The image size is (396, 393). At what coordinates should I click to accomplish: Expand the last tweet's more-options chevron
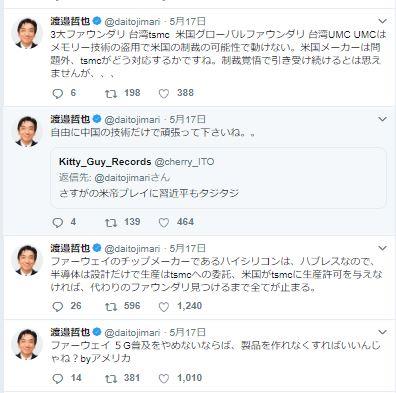pyautogui.click(x=382, y=332)
